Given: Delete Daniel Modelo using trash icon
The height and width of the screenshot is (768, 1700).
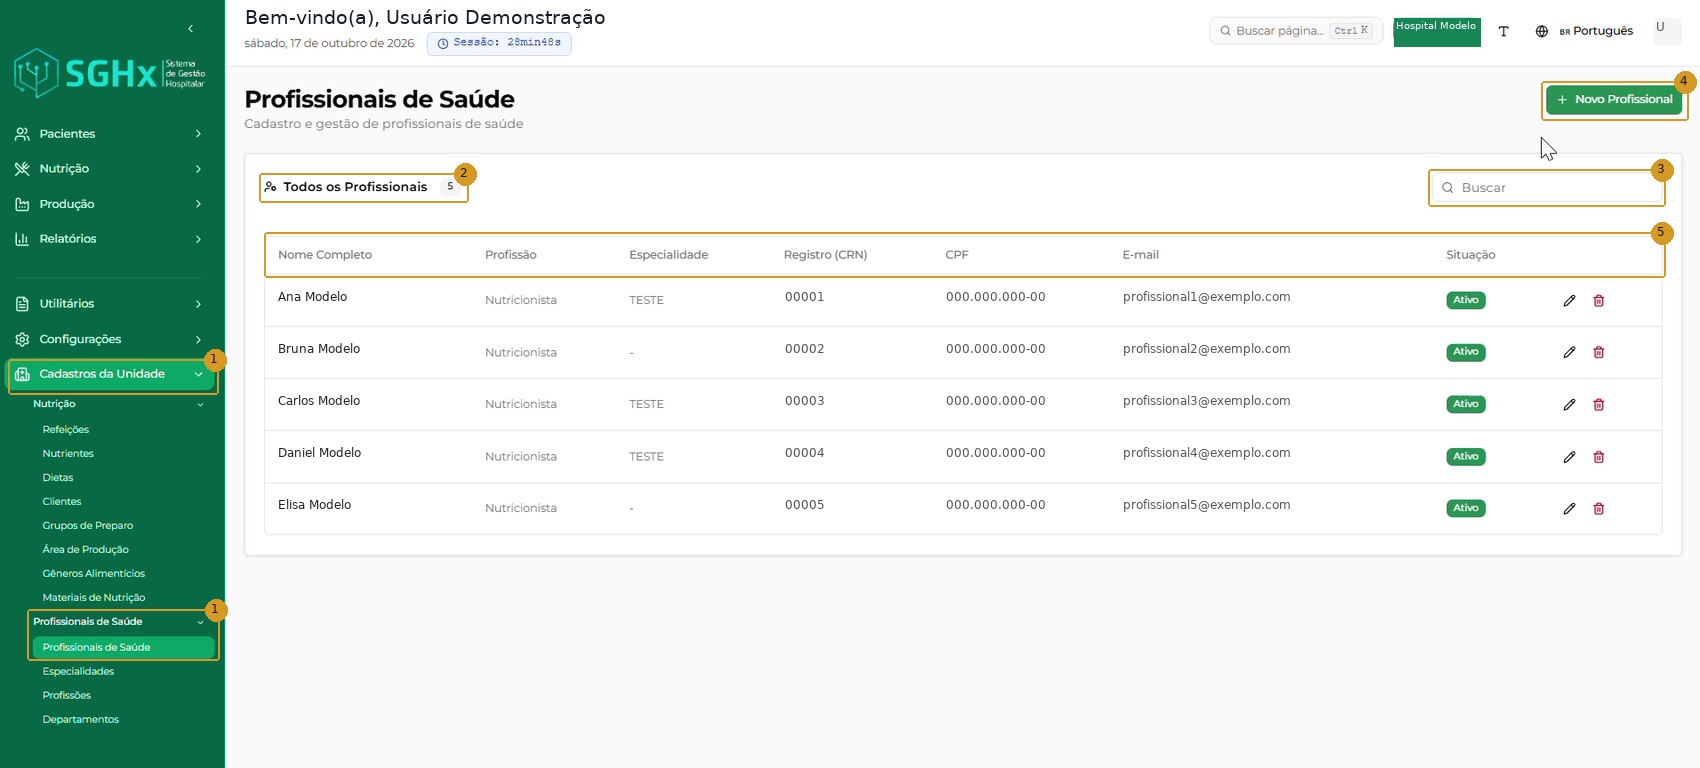Looking at the screenshot, I should click(x=1599, y=457).
